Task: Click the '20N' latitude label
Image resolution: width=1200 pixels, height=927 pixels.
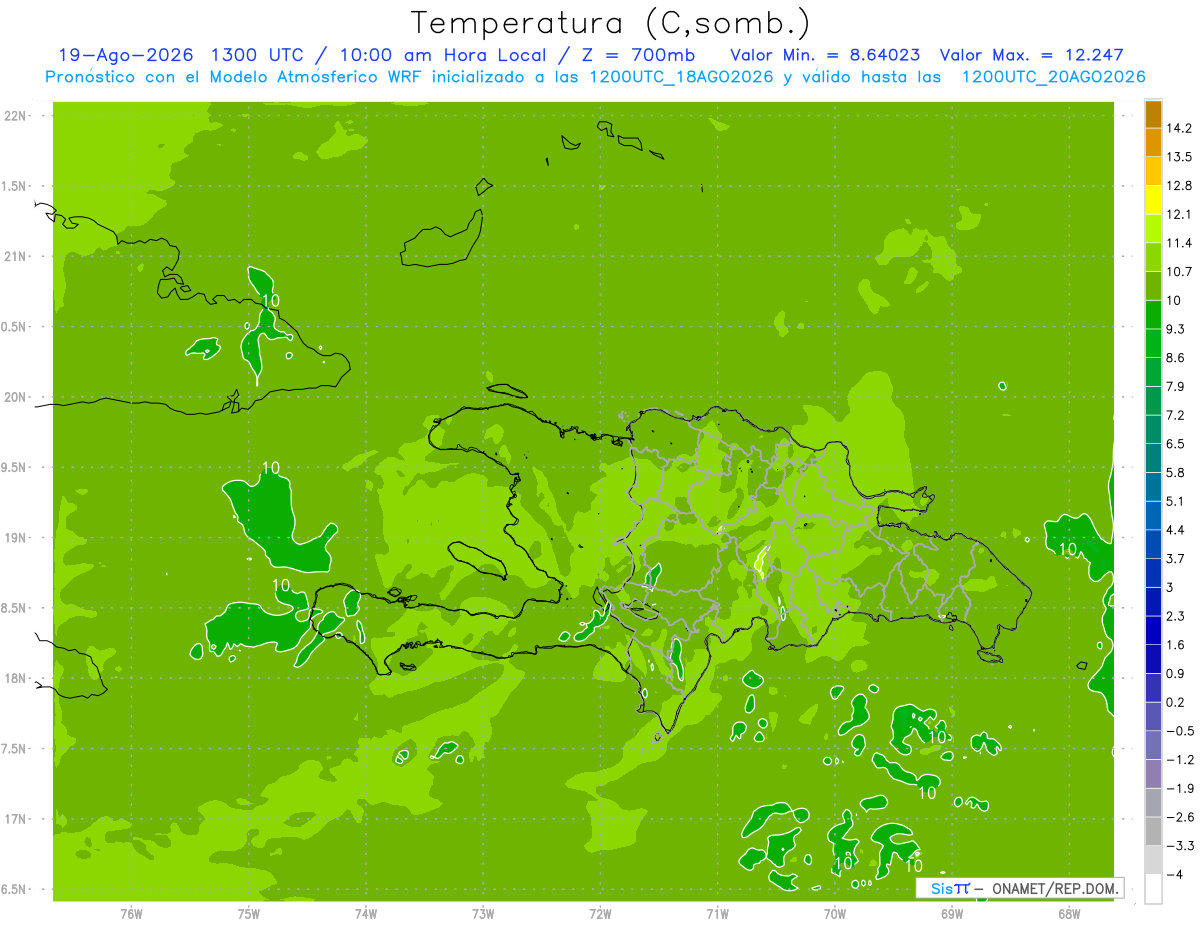Action: tap(14, 397)
